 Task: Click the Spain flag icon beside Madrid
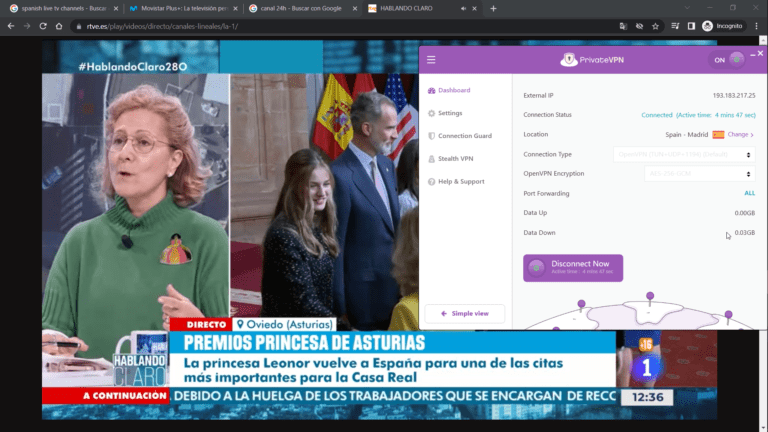tap(718, 134)
